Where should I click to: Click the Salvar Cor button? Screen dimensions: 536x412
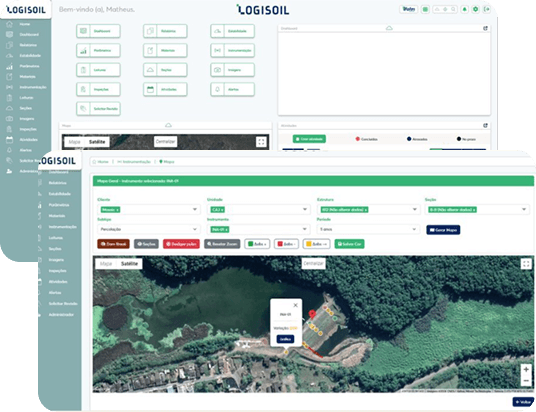coord(349,244)
